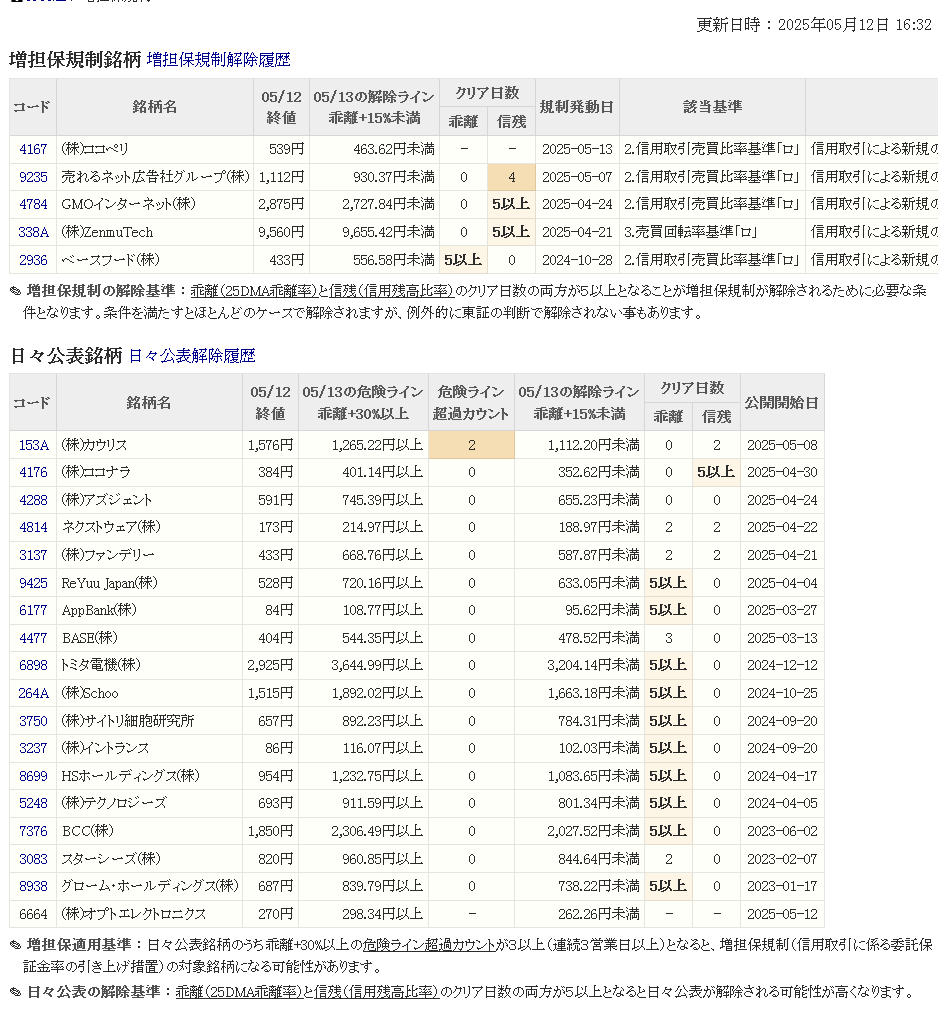The width and height of the screenshot is (946, 1009).
Task: Open stock code 9425 ReYuu Japan
Action: tap(33, 583)
